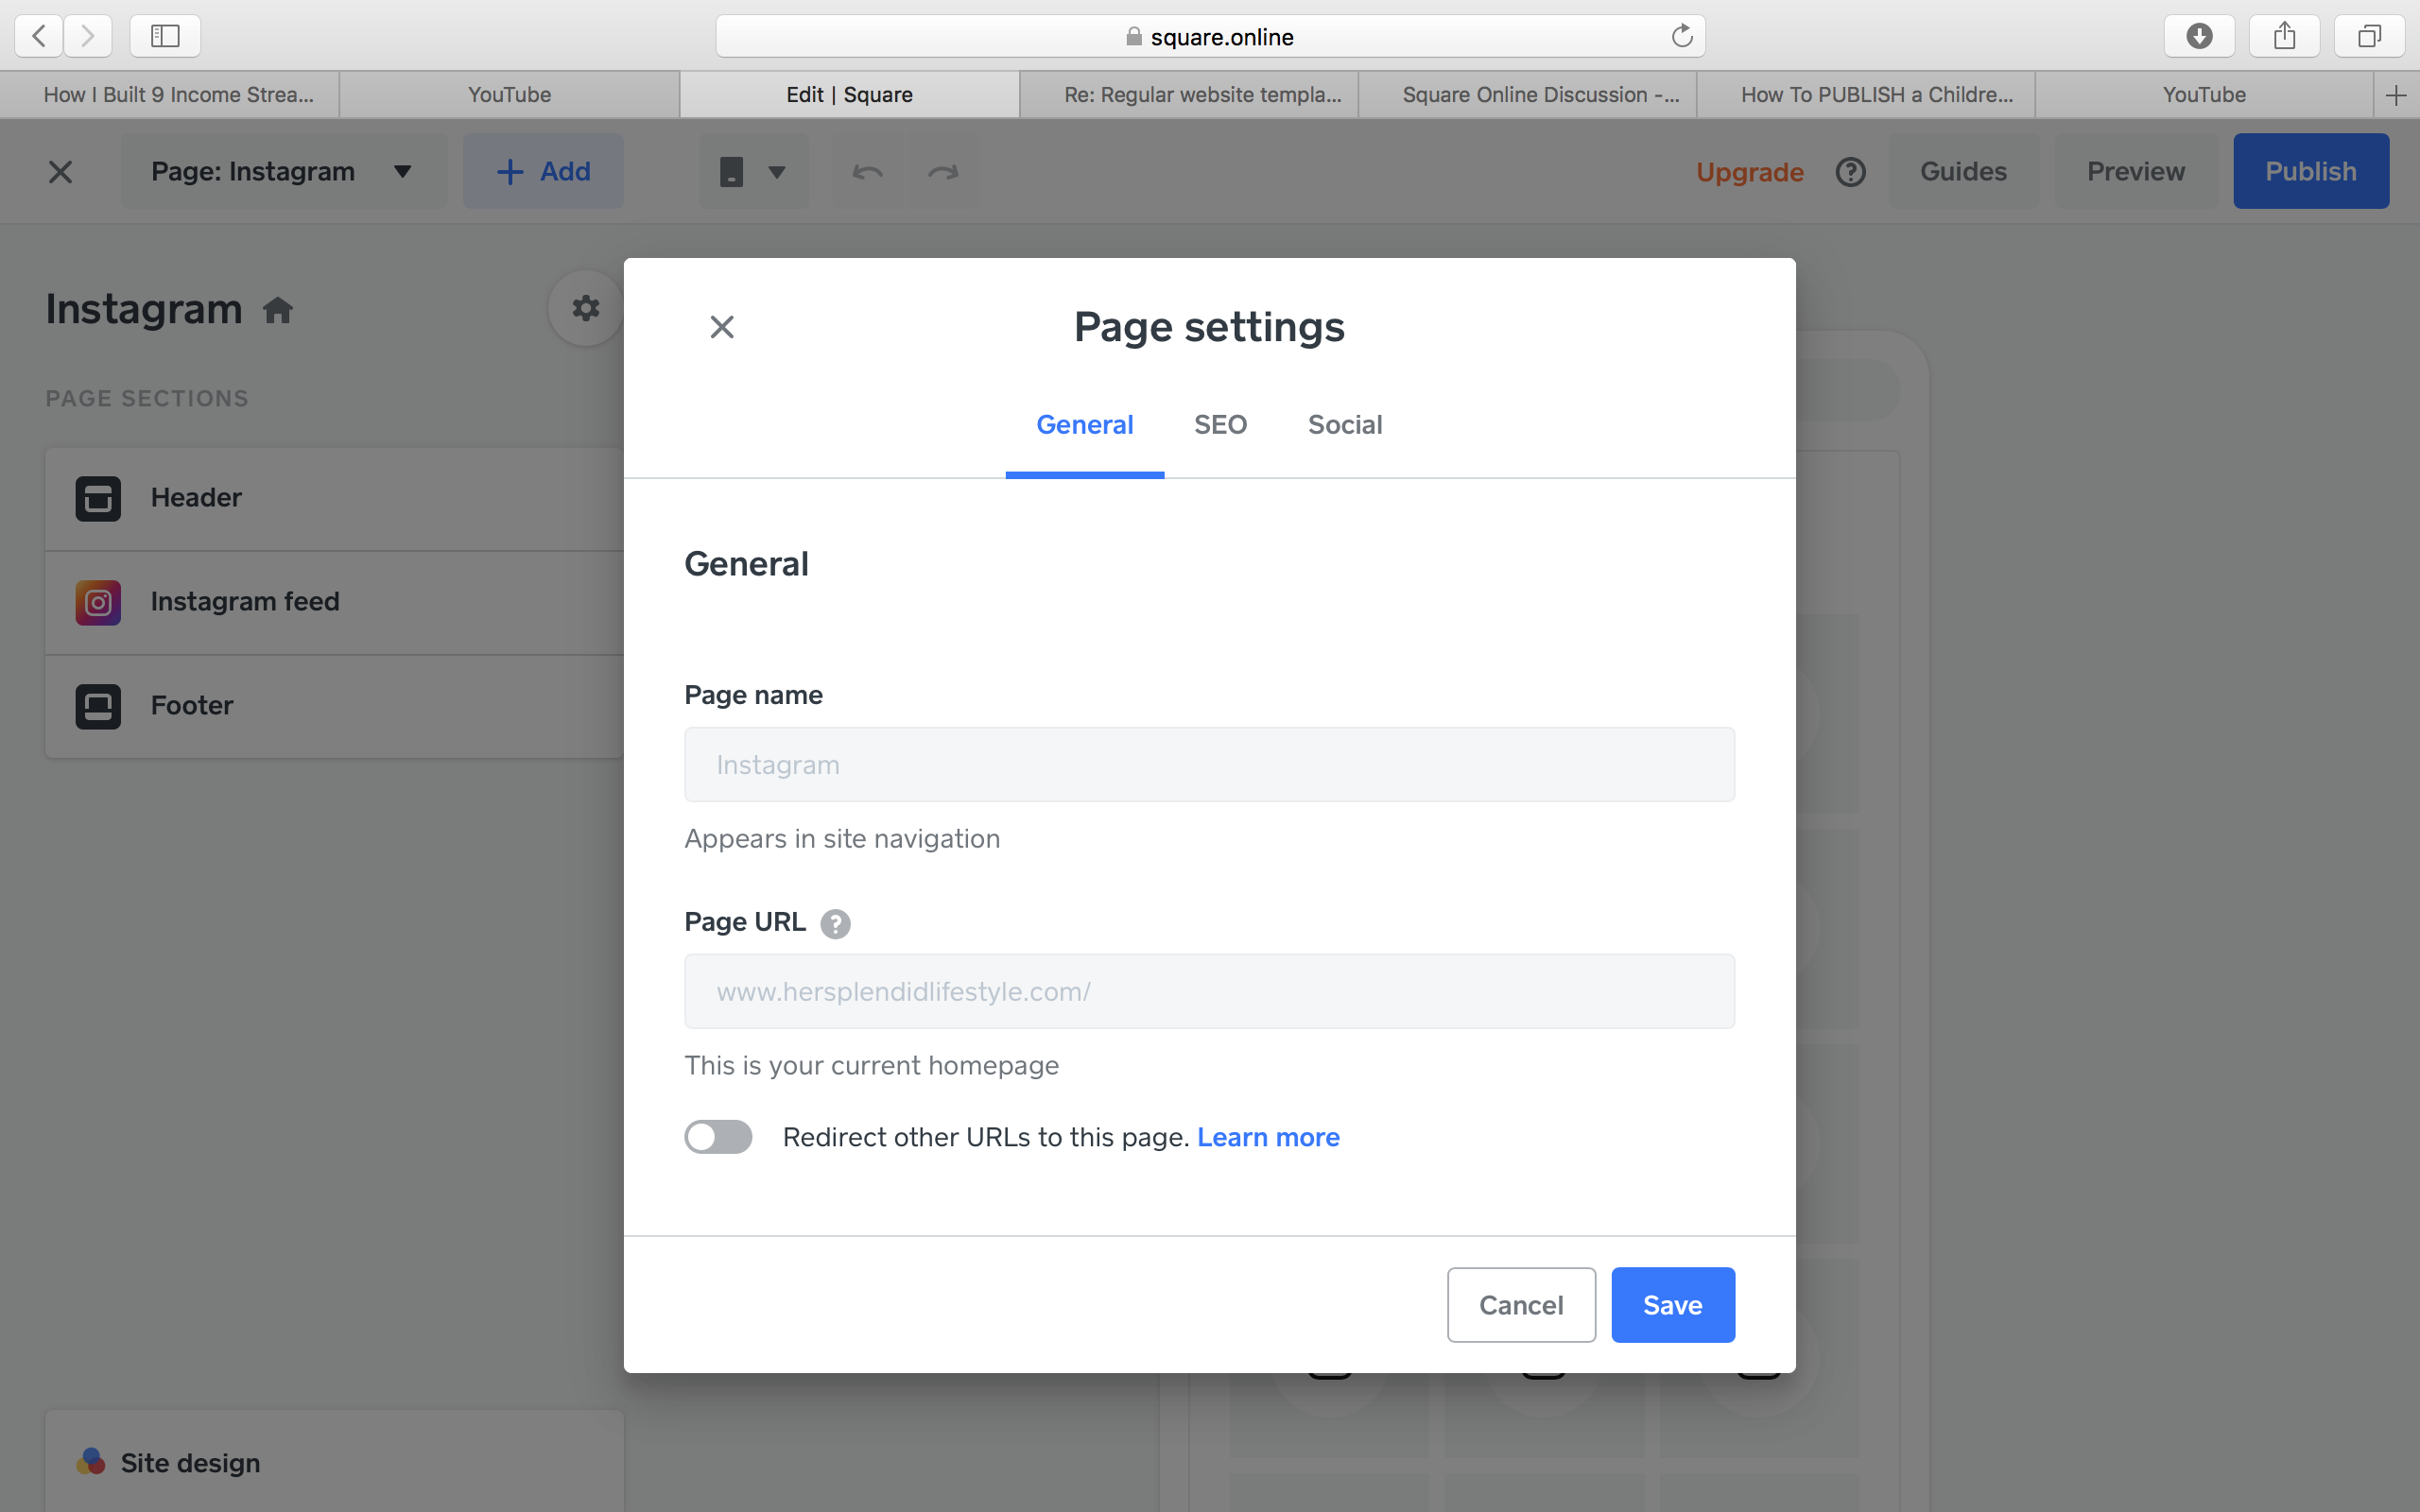Image resolution: width=2420 pixels, height=1512 pixels.
Task: Click the Preview button
Action: click(2136, 172)
